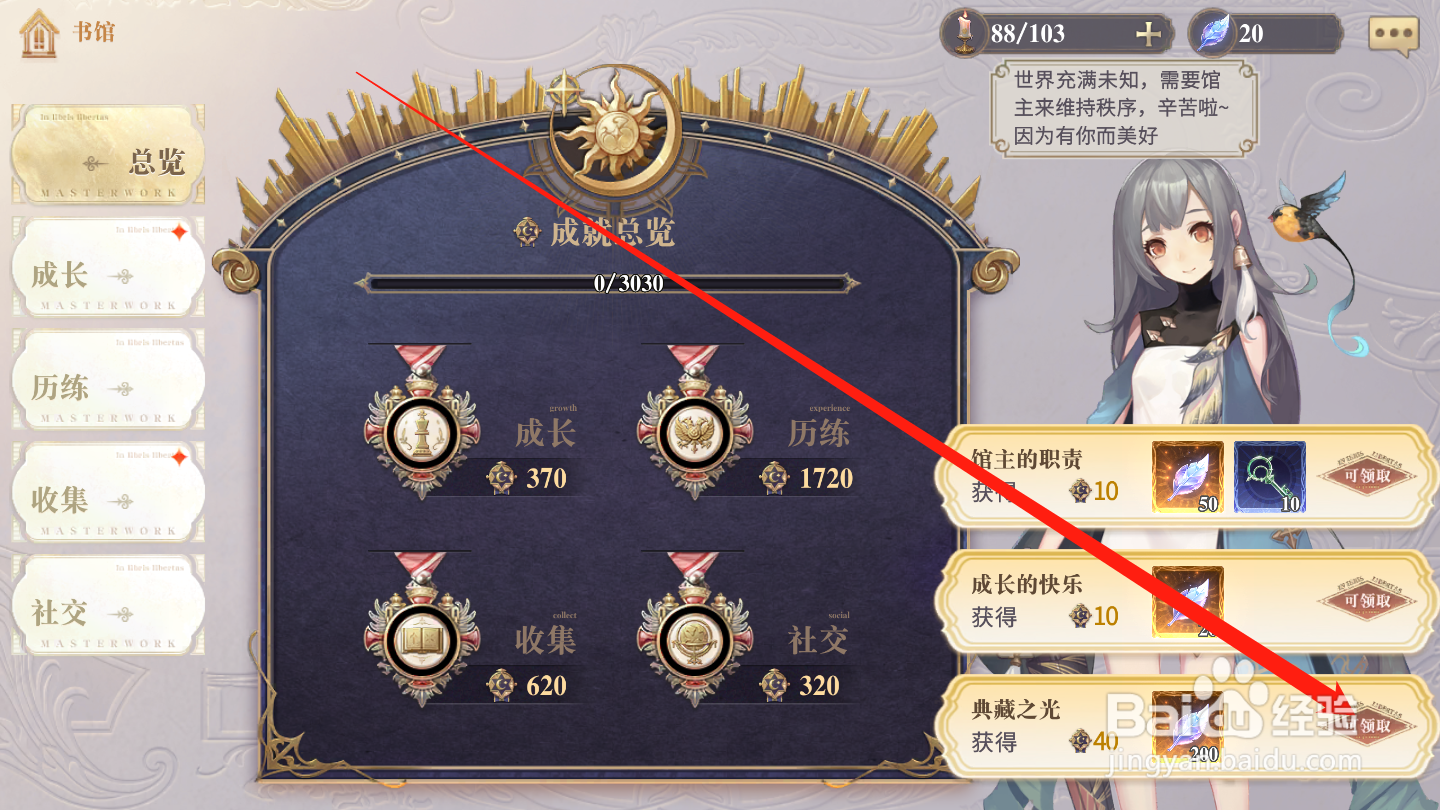
Task: Open the chat bubble icon
Action: [1393, 35]
